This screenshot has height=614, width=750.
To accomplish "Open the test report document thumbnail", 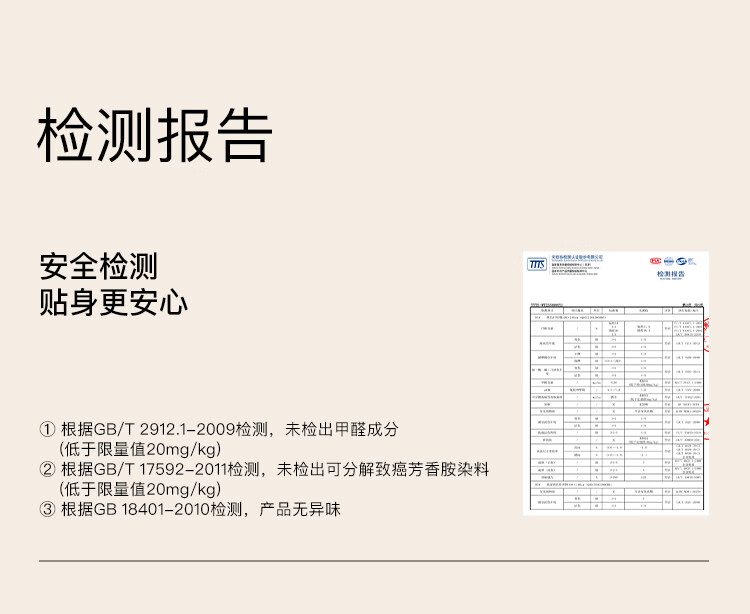I will [x=616, y=383].
